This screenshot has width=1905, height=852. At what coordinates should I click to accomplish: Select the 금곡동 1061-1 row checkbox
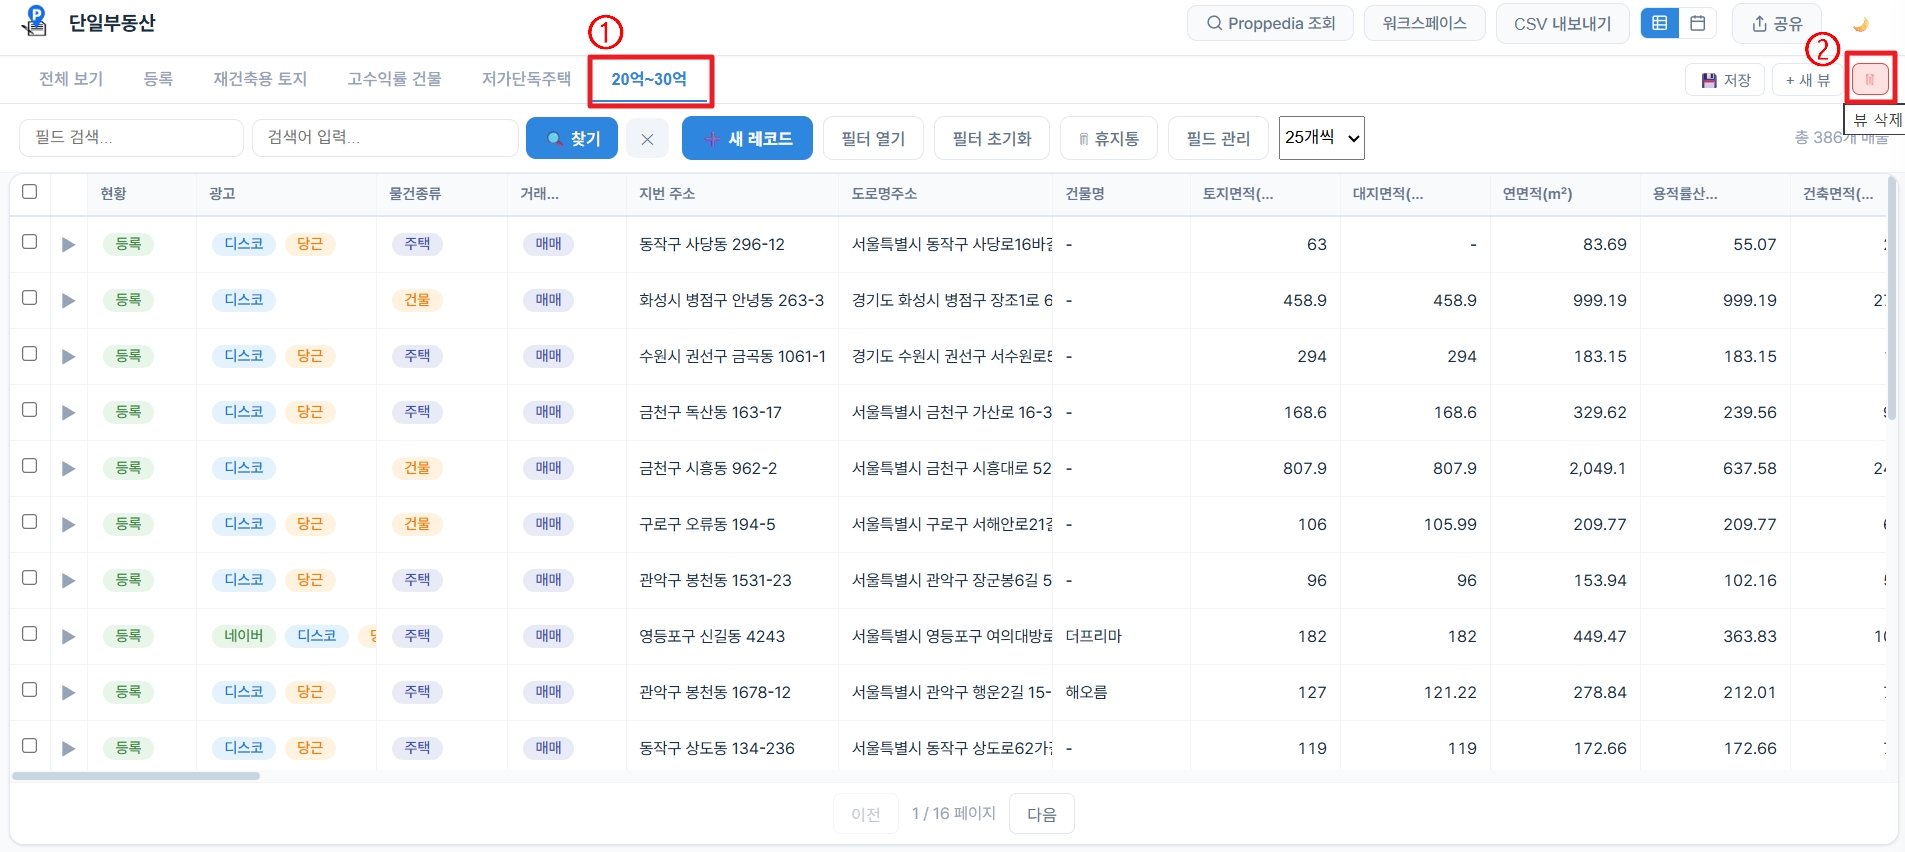(x=30, y=354)
